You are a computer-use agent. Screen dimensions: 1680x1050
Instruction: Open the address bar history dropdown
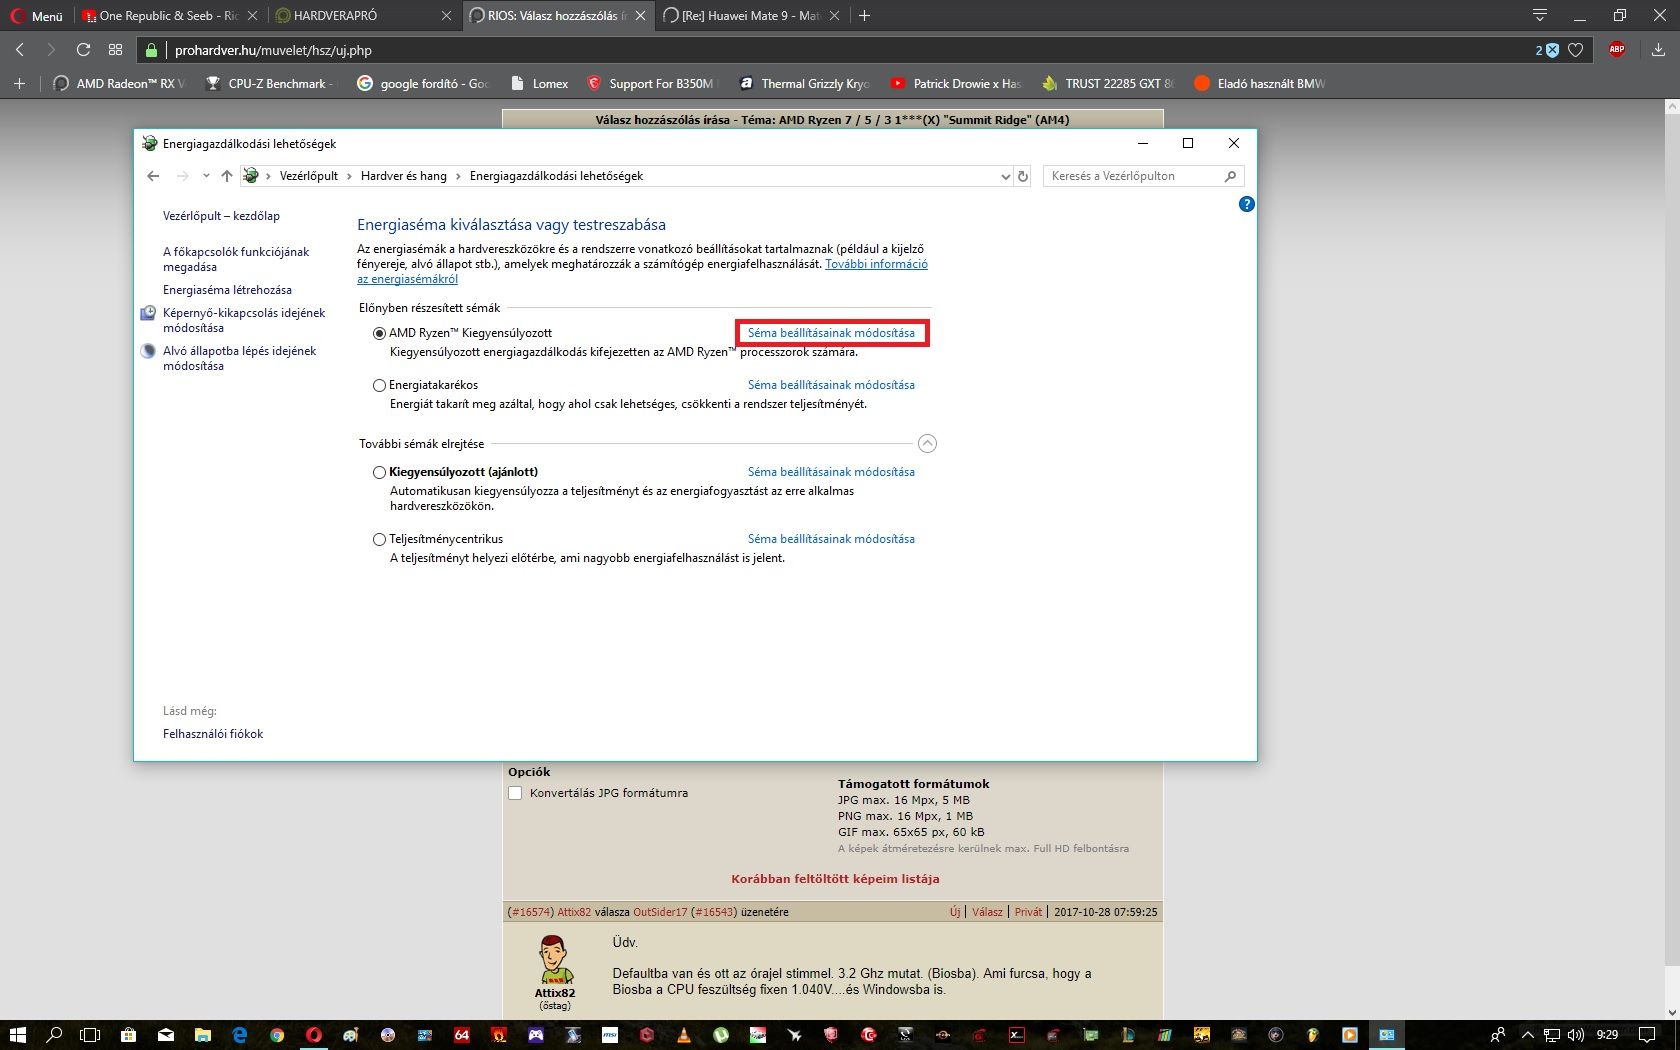pyautogui.click(x=1005, y=176)
